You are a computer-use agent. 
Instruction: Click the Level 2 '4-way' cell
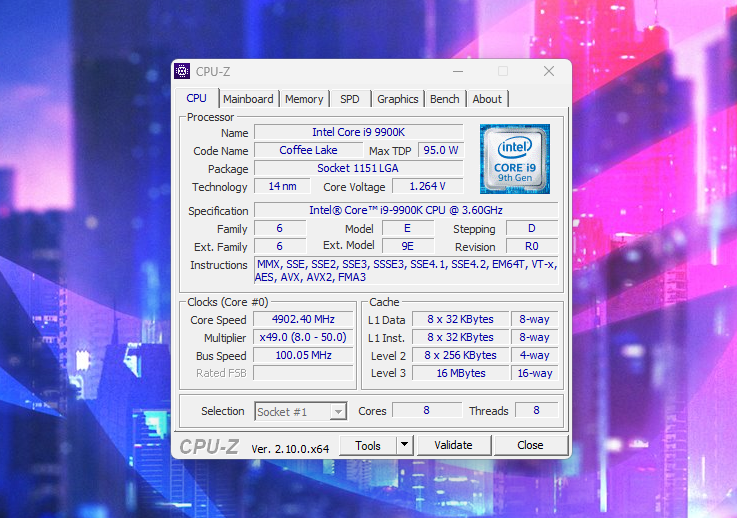click(x=534, y=355)
